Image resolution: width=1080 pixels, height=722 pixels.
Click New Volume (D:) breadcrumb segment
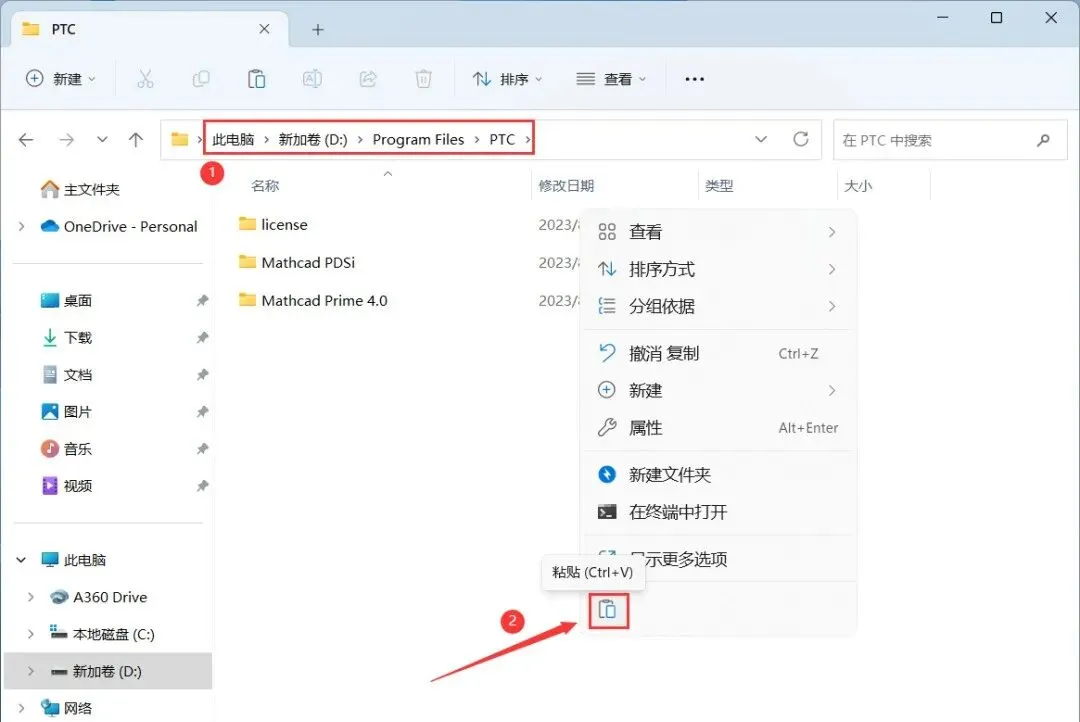313,140
